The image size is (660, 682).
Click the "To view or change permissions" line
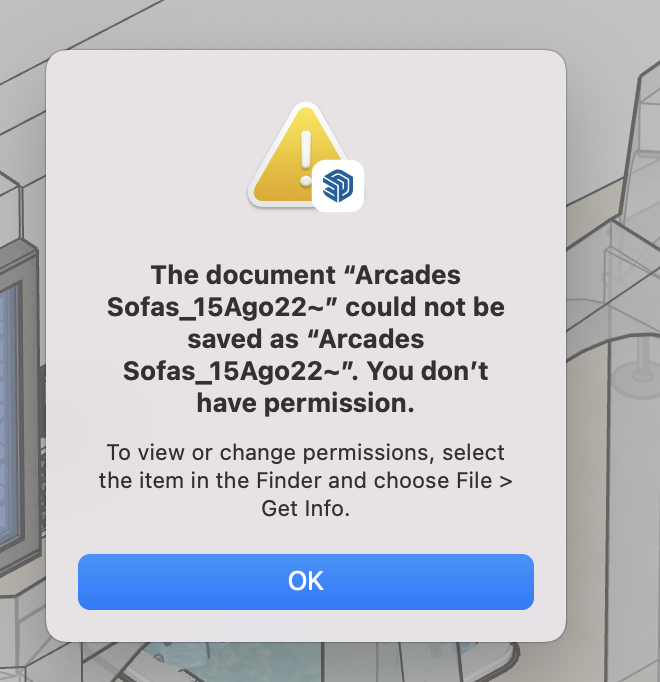tap(306, 452)
